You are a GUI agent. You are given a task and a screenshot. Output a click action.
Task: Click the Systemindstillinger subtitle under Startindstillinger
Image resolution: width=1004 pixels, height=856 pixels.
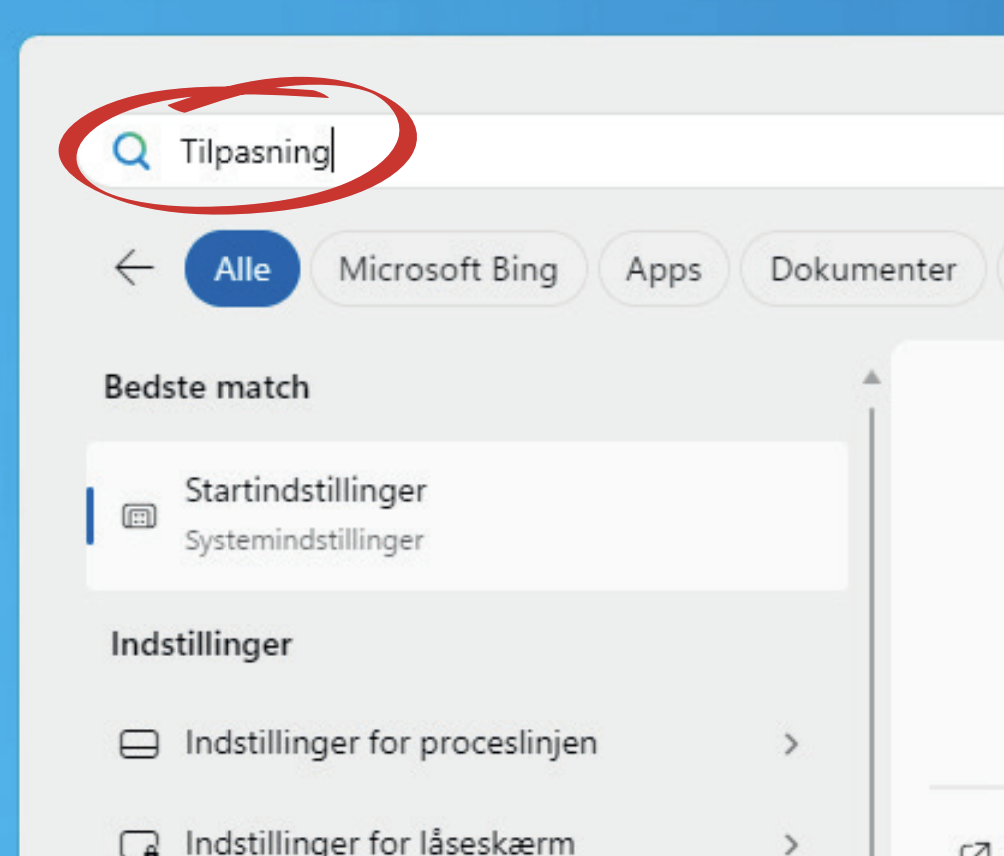(x=304, y=541)
